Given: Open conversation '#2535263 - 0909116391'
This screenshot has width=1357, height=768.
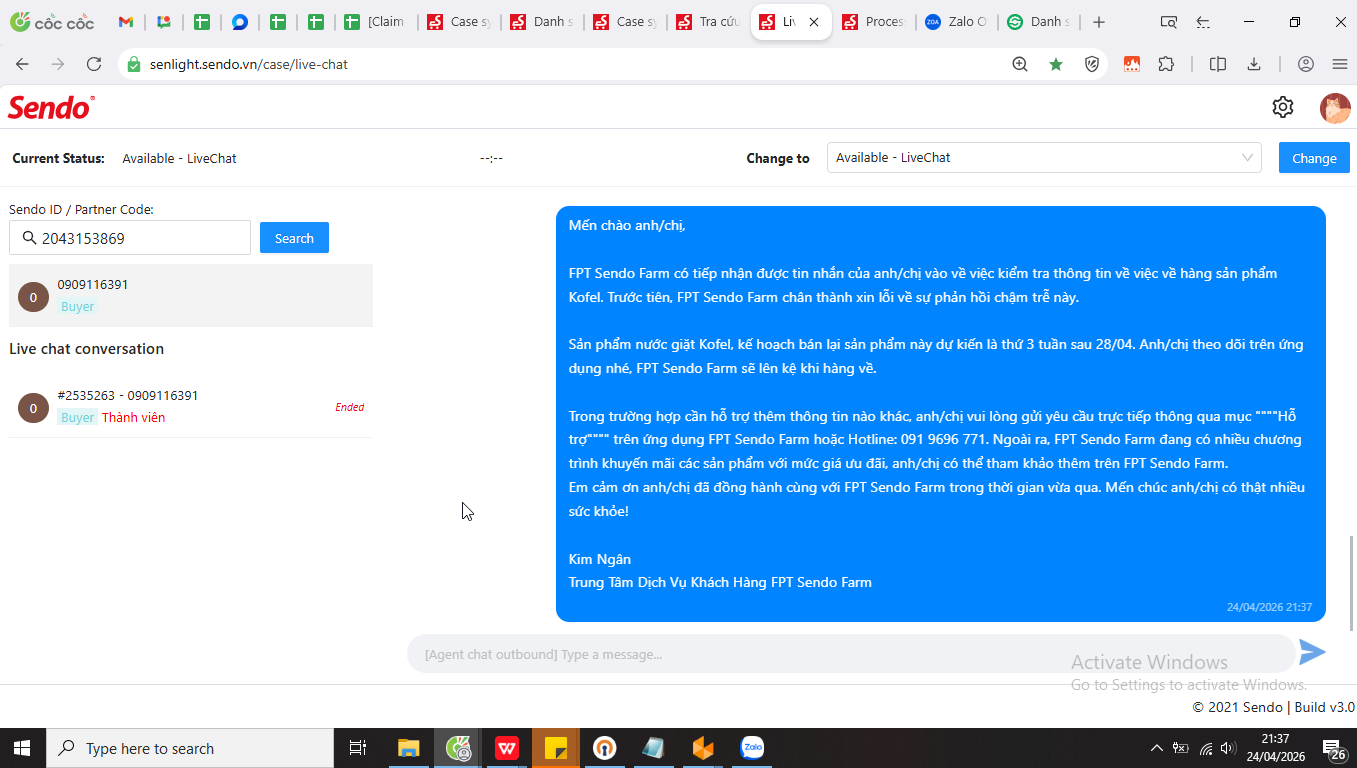Looking at the screenshot, I should [191, 407].
